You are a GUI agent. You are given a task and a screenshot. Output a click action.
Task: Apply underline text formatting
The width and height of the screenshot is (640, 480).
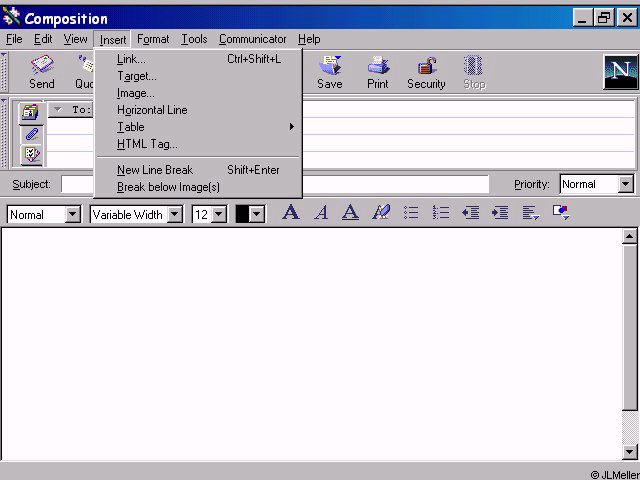(350, 213)
